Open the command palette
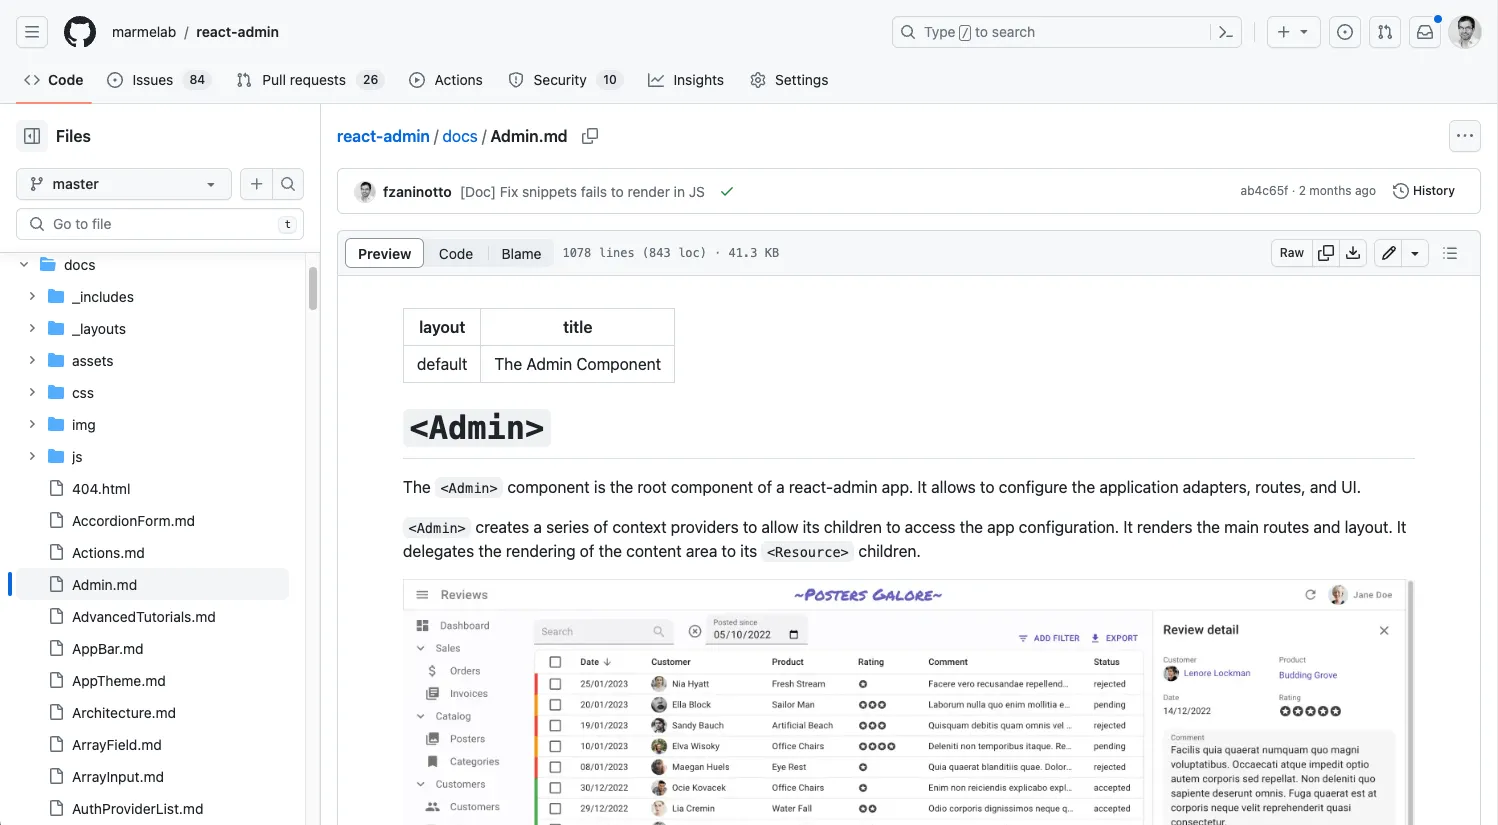Screen dimensions: 1498x825 (1226, 32)
